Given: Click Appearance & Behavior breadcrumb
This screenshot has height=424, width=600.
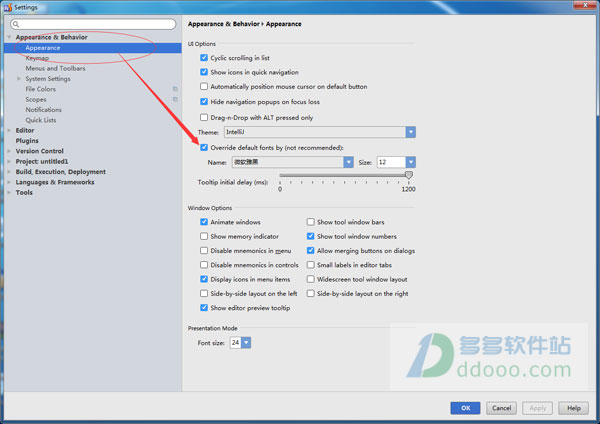Looking at the screenshot, I should coord(224,24).
